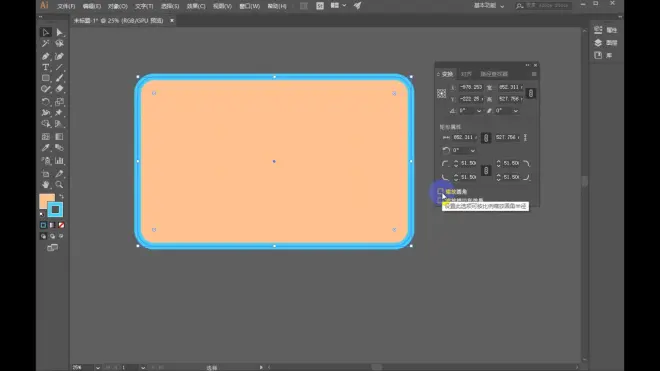Select the Artboard tool
Image resolution: width=660 pixels, height=371 pixels.
click(x=45, y=174)
